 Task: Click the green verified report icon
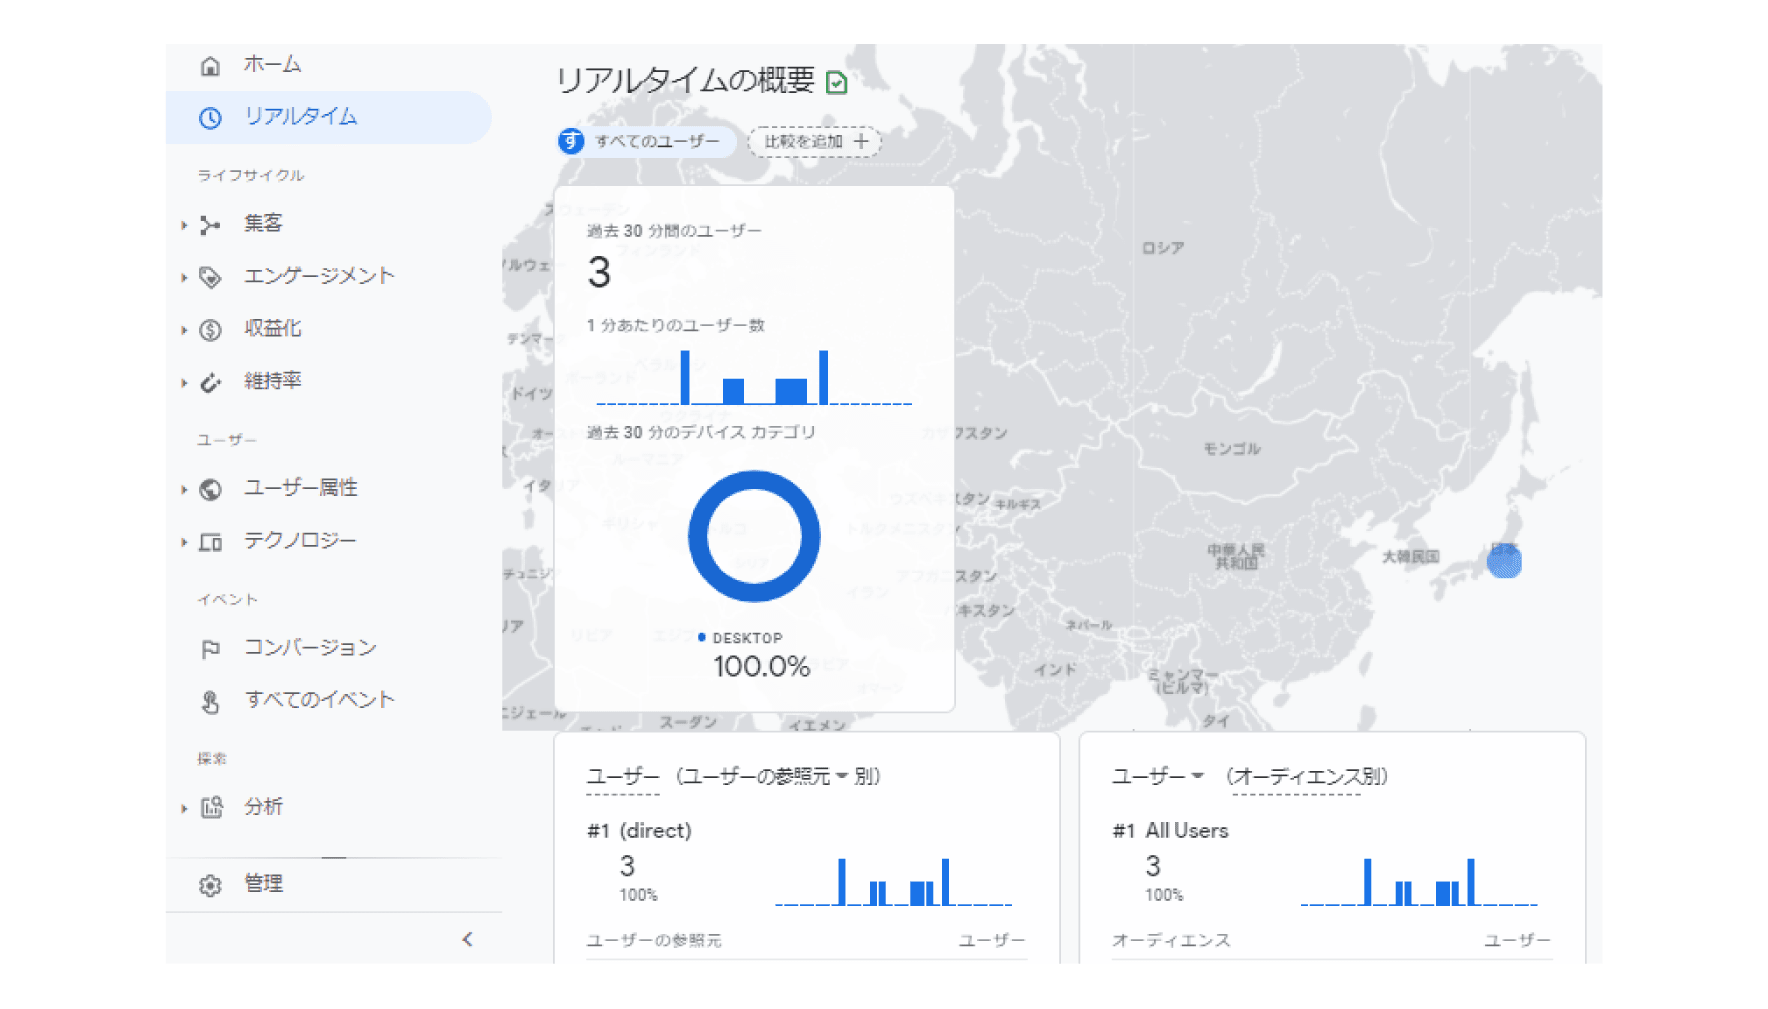(837, 83)
